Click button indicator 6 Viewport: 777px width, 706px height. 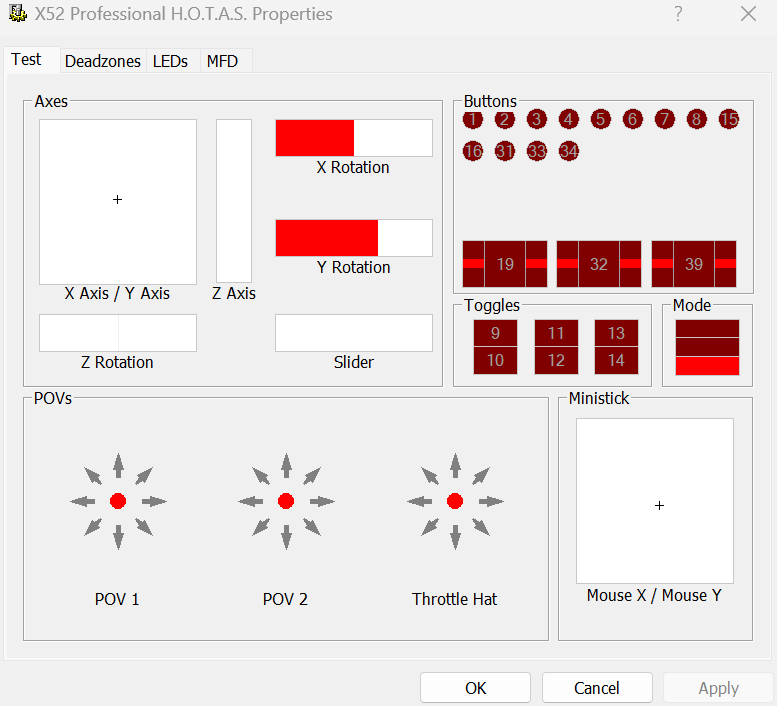(x=632, y=119)
